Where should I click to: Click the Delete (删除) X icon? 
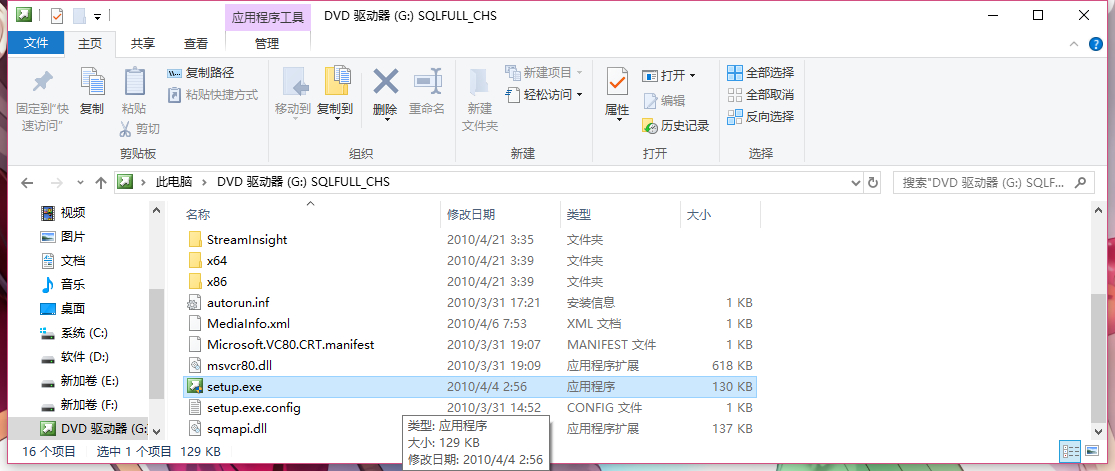[385, 83]
